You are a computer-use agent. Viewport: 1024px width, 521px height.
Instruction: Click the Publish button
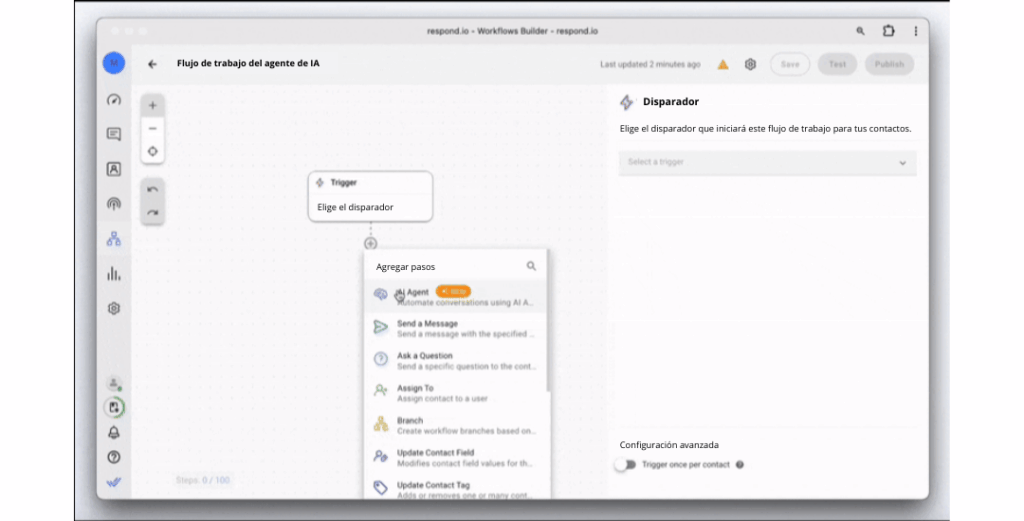pos(888,64)
